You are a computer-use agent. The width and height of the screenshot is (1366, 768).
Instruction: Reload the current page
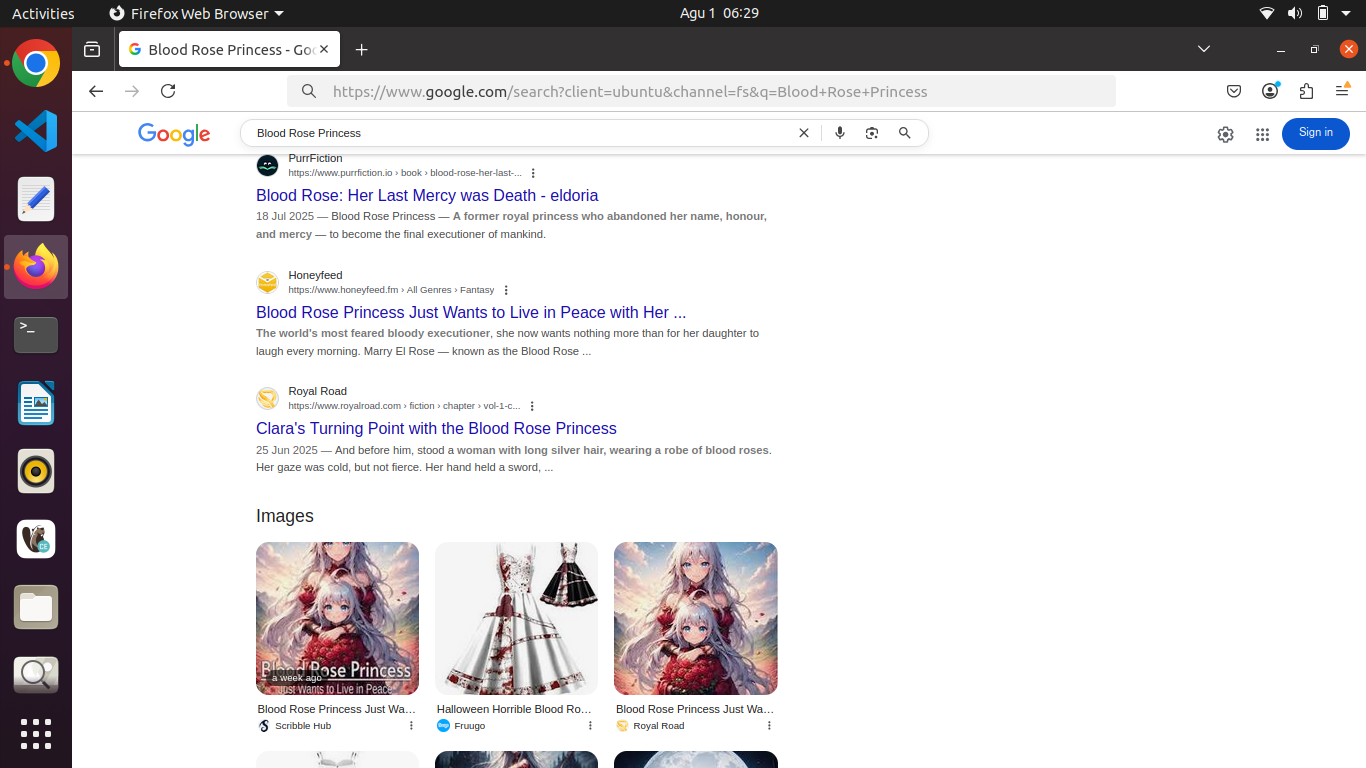coord(168,91)
